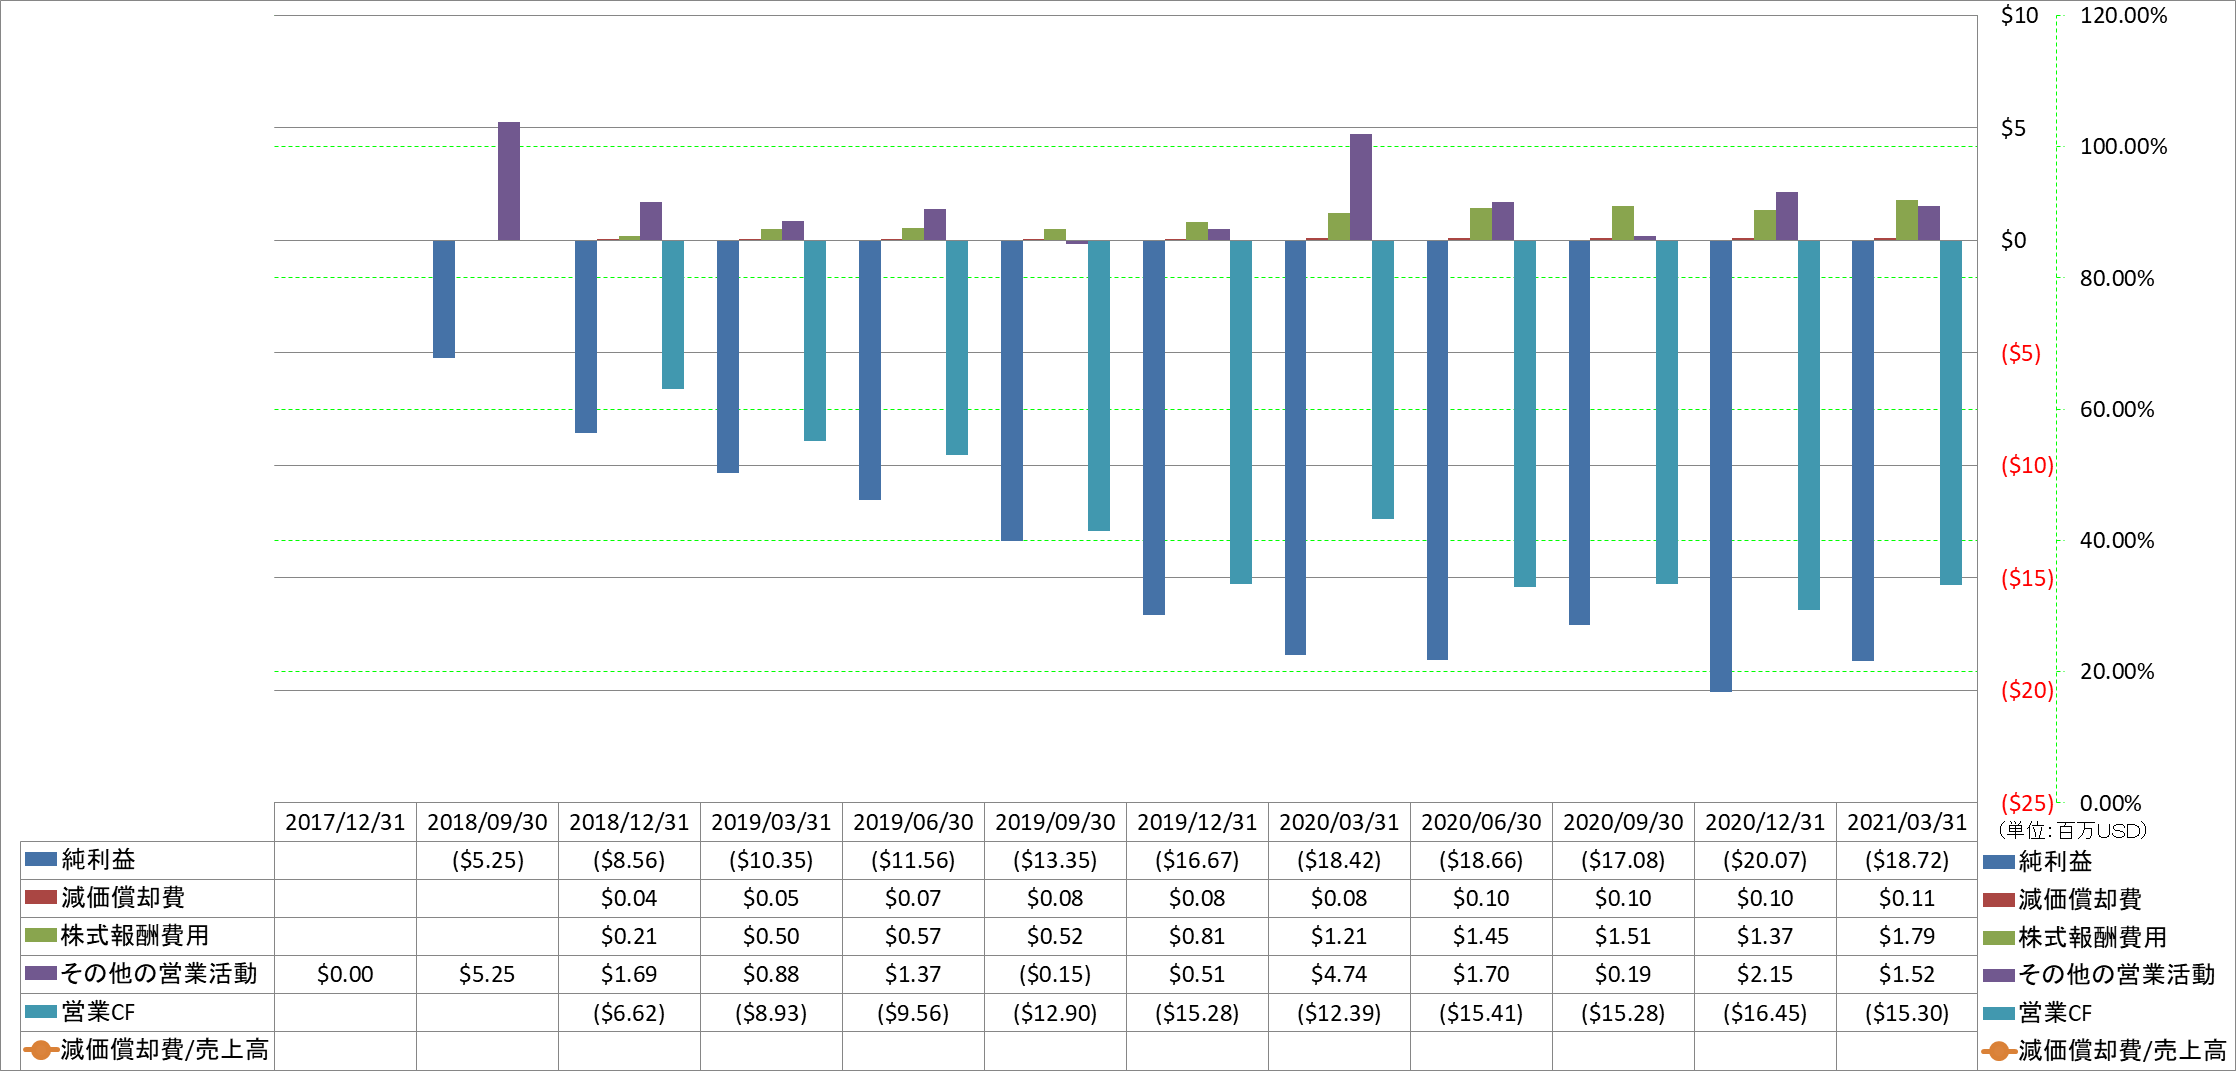Select the net income cell ($13.35)
This screenshot has height=1071, width=2236.
1055,860
